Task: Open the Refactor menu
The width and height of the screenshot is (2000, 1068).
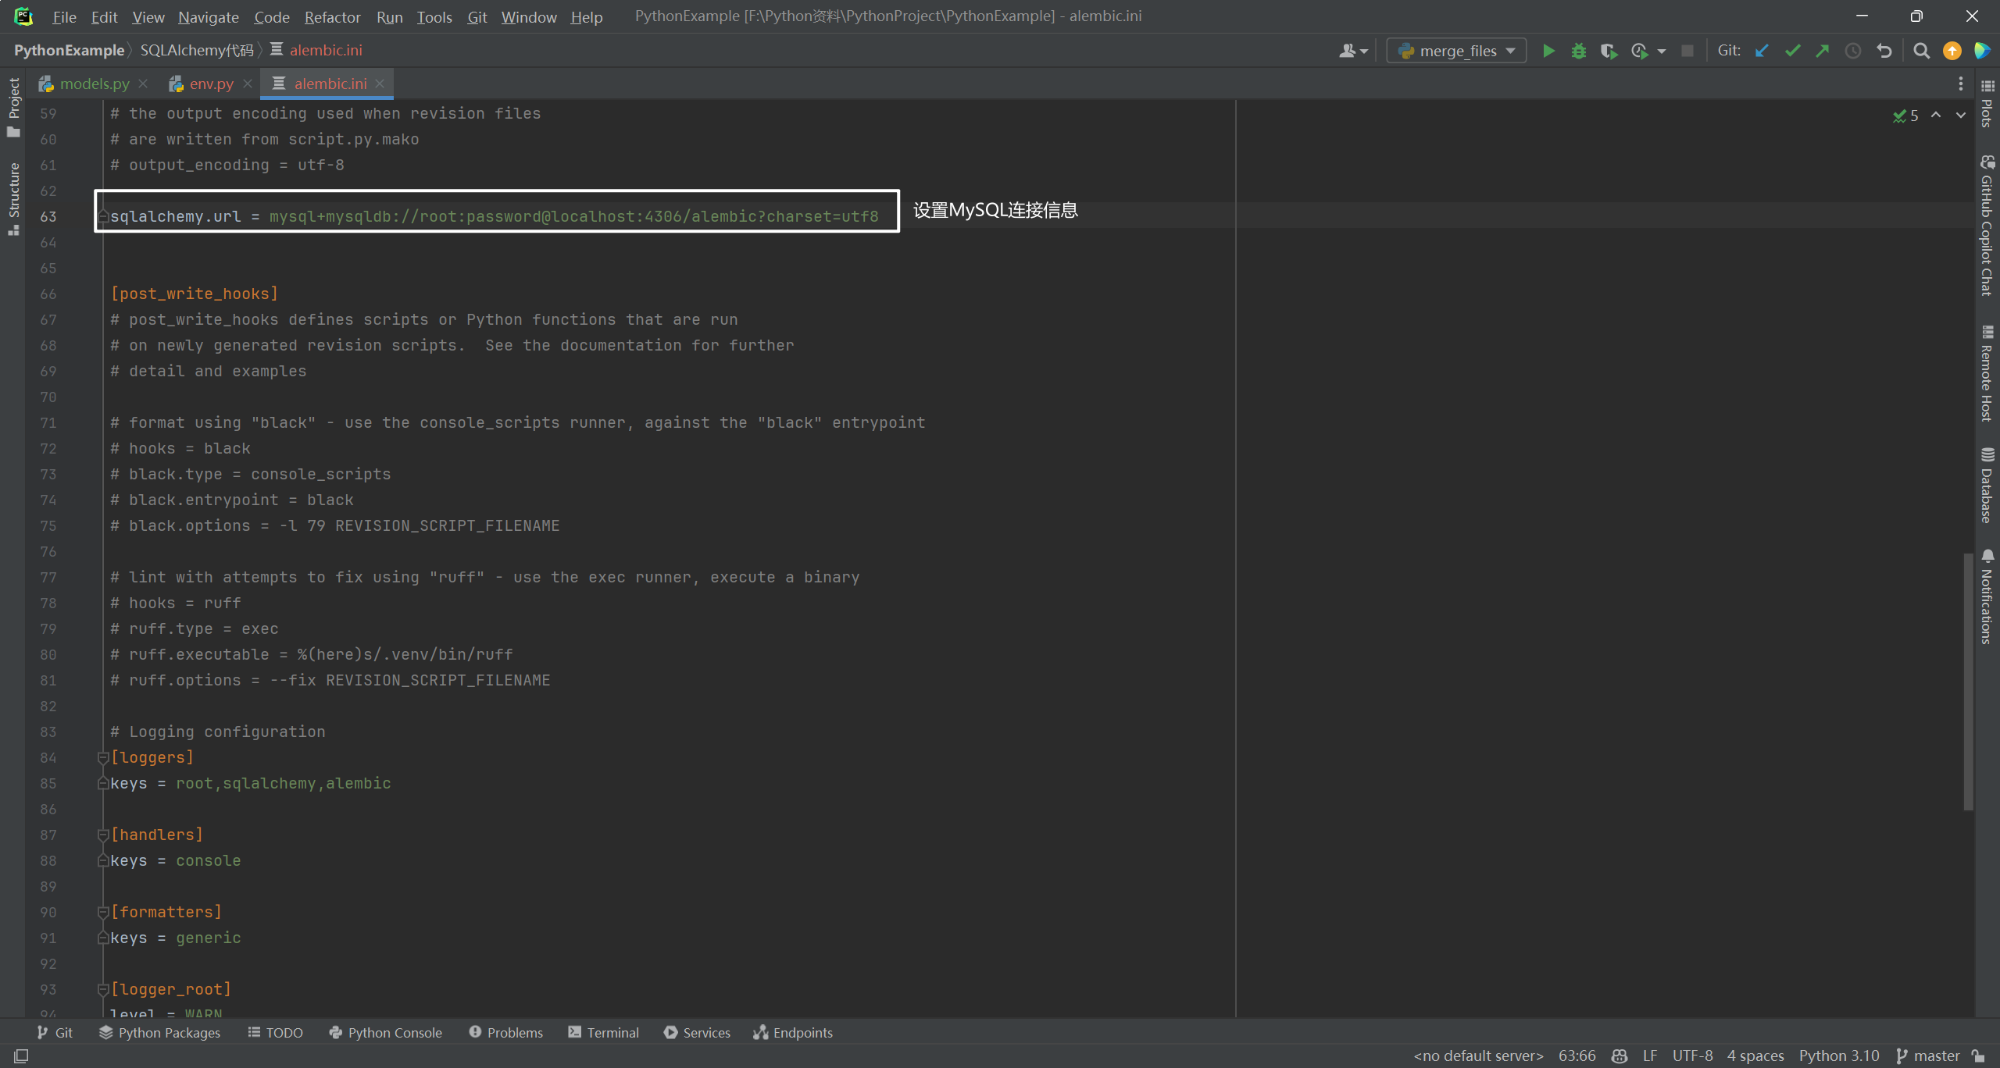Action: pyautogui.click(x=332, y=17)
